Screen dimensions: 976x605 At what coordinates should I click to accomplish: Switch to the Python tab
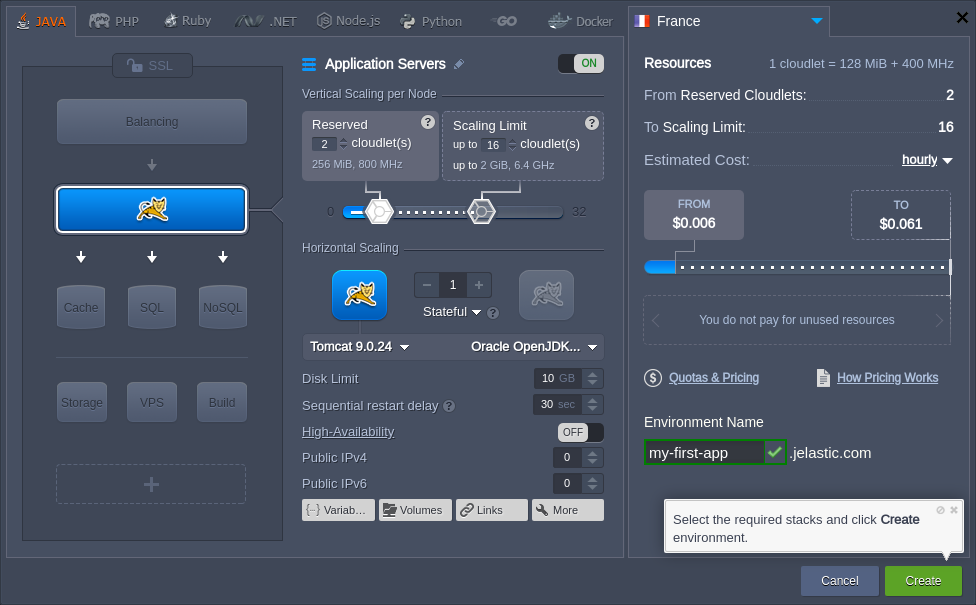pos(431,21)
